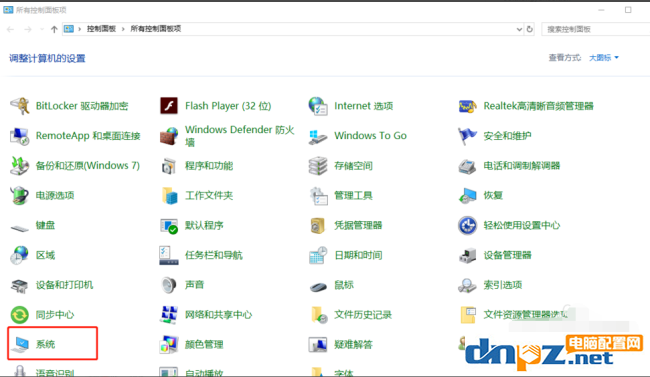Open the Flash Player (32 位) icon
The image size is (650, 377).
pos(169,106)
